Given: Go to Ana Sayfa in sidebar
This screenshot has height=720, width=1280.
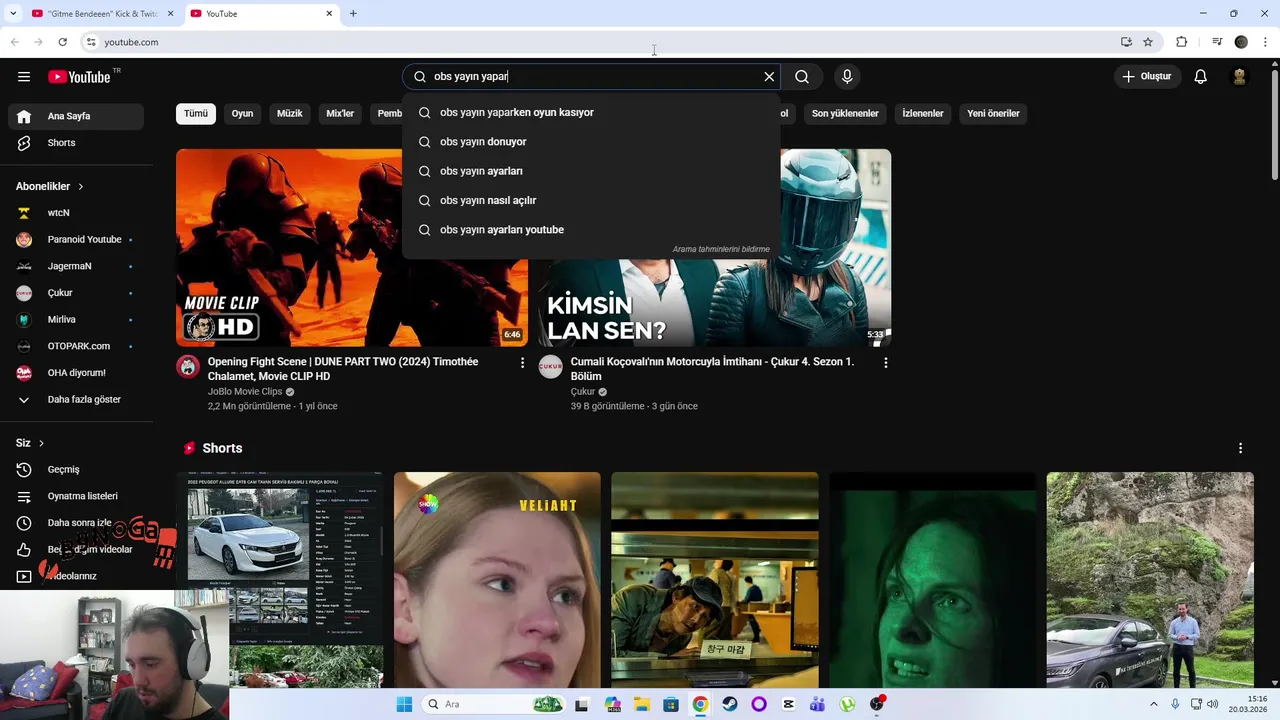Looking at the screenshot, I should 76,116.
